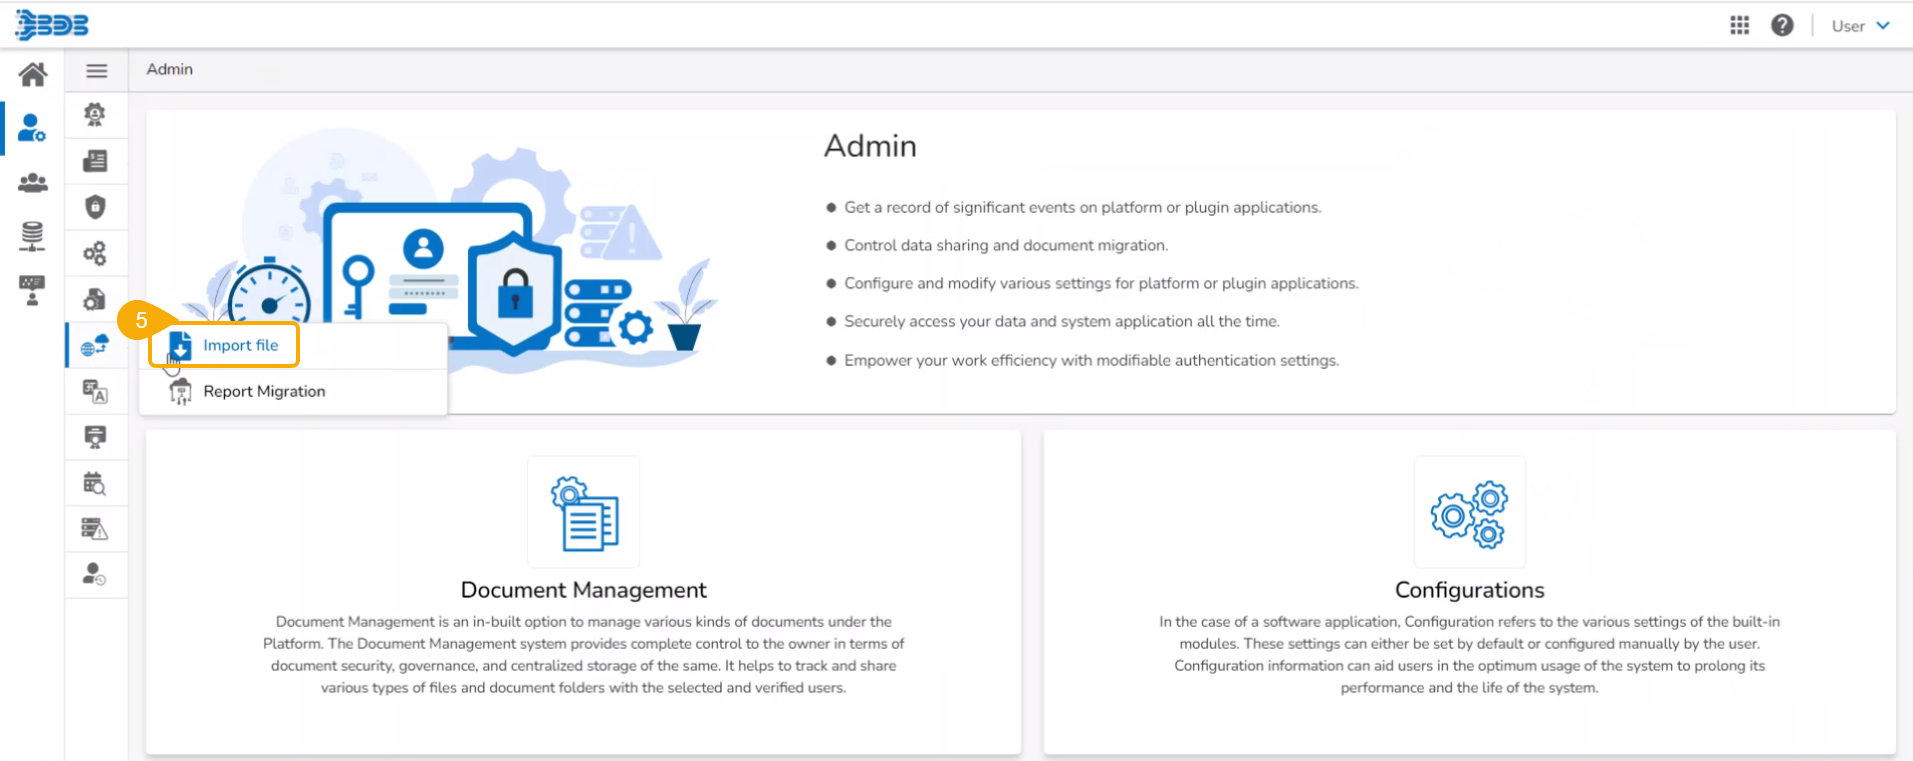Click the Configurations gears icon

[x=1470, y=512]
